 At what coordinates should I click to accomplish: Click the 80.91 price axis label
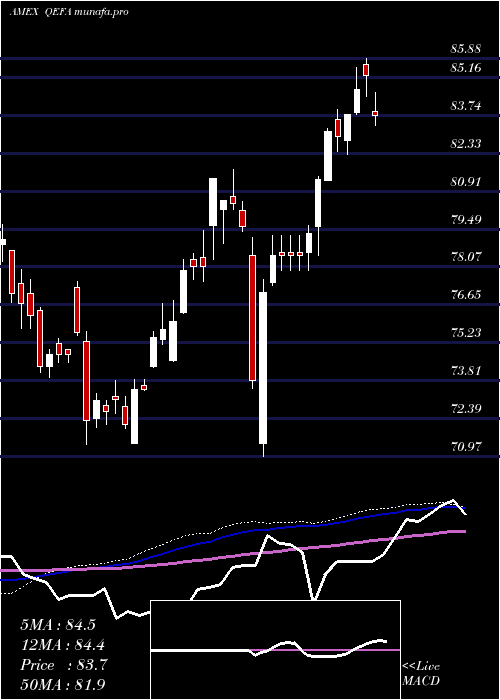pos(466,182)
